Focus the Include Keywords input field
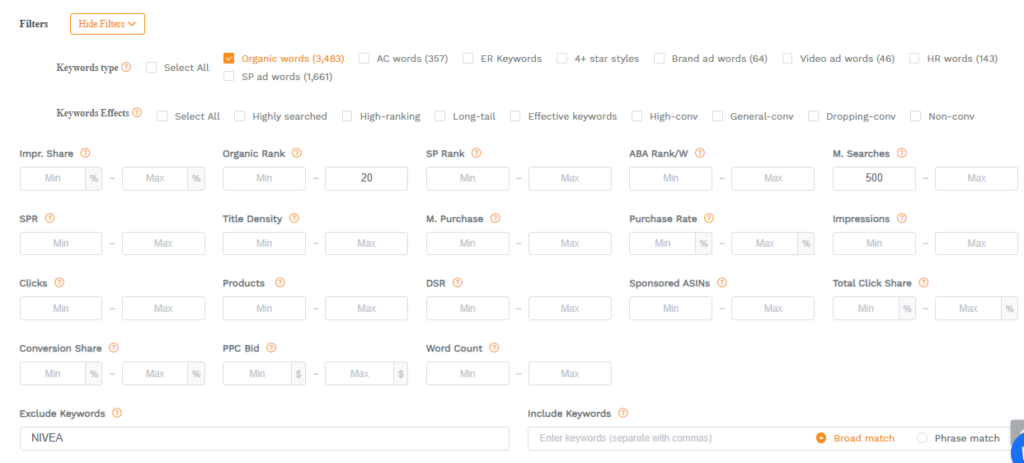Viewport: 1024px width, 463px height. point(665,439)
